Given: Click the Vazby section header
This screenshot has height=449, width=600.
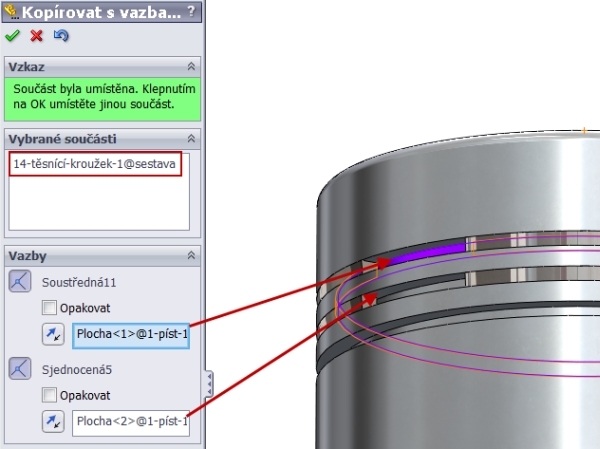Looking at the screenshot, I should [103, 256].
